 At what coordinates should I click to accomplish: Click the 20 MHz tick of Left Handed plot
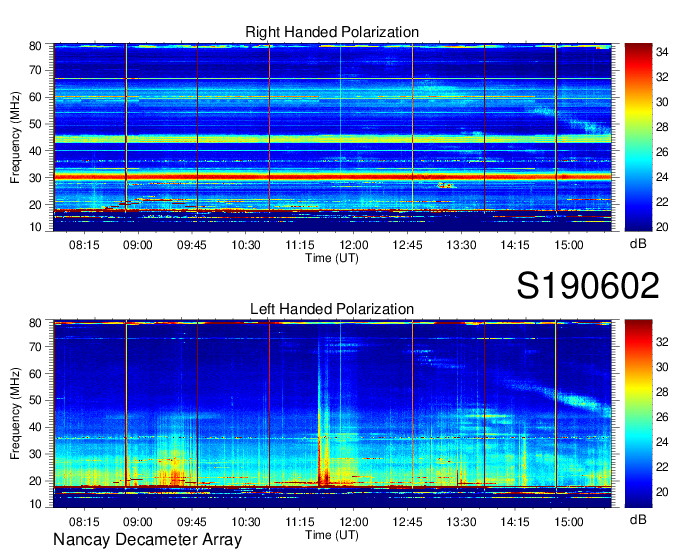point(35,481)
